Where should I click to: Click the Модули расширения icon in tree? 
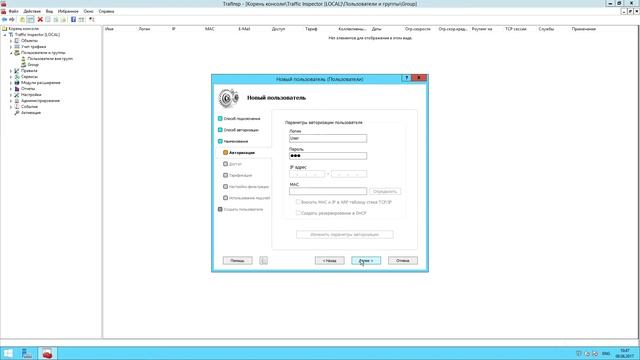click(x=17, y=82)
